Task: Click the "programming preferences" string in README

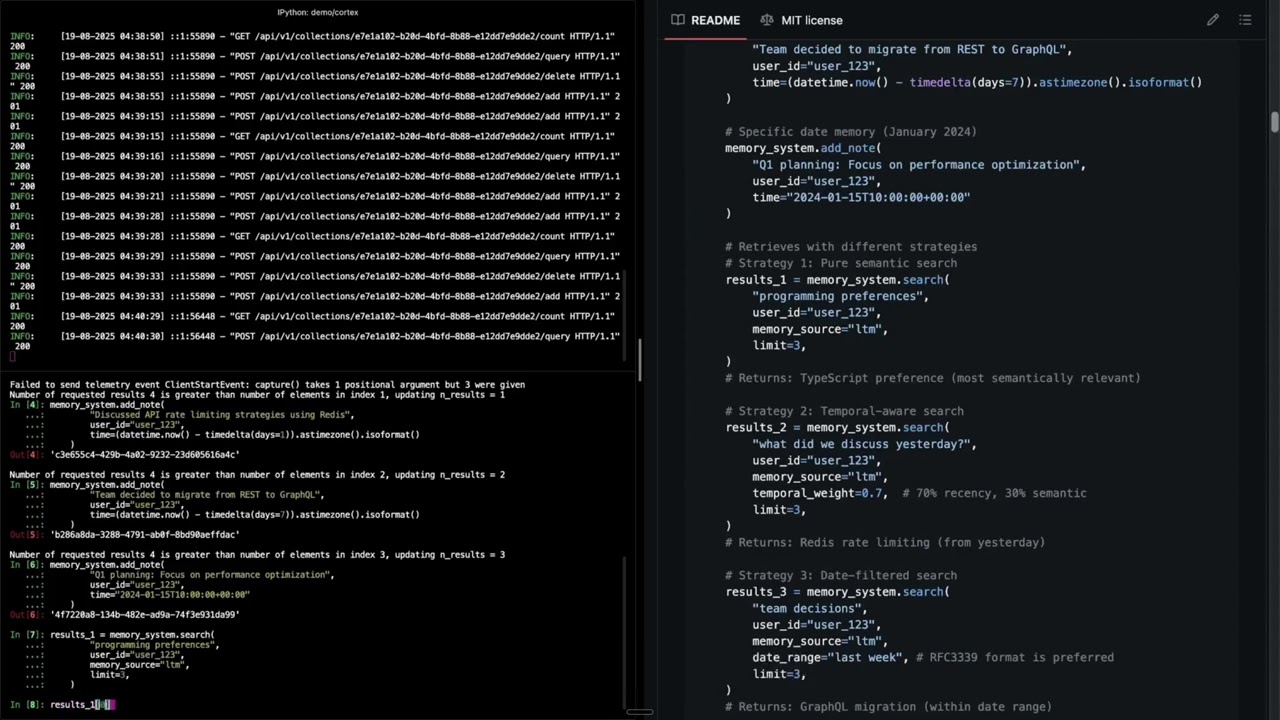Action: coord(840,296)
